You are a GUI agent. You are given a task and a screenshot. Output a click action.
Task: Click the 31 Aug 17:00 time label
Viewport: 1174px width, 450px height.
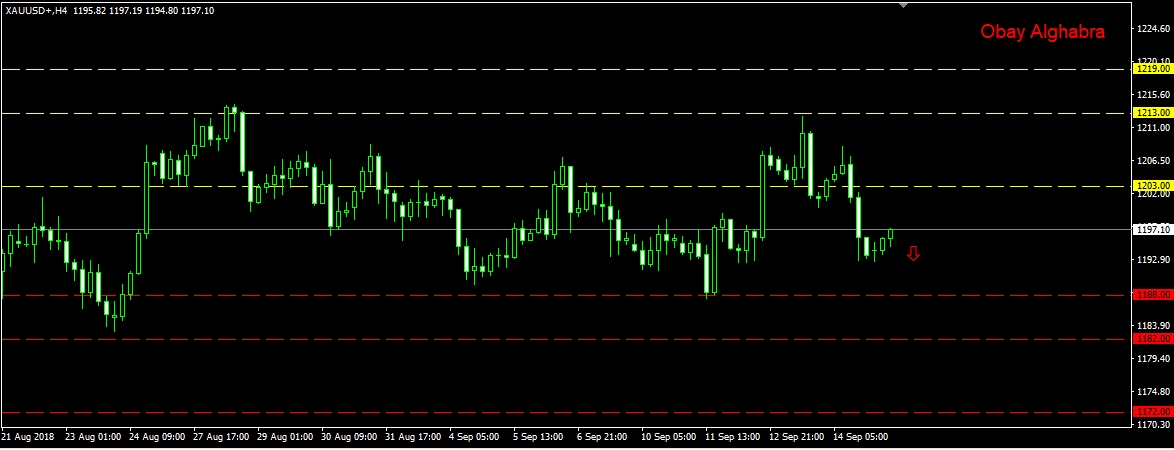[413, 437]
